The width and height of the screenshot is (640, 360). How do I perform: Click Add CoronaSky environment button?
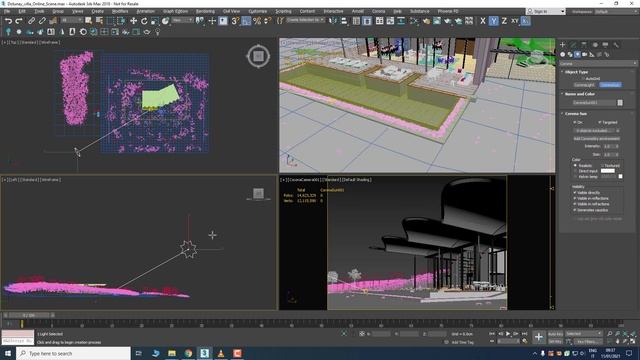[596, 139]
